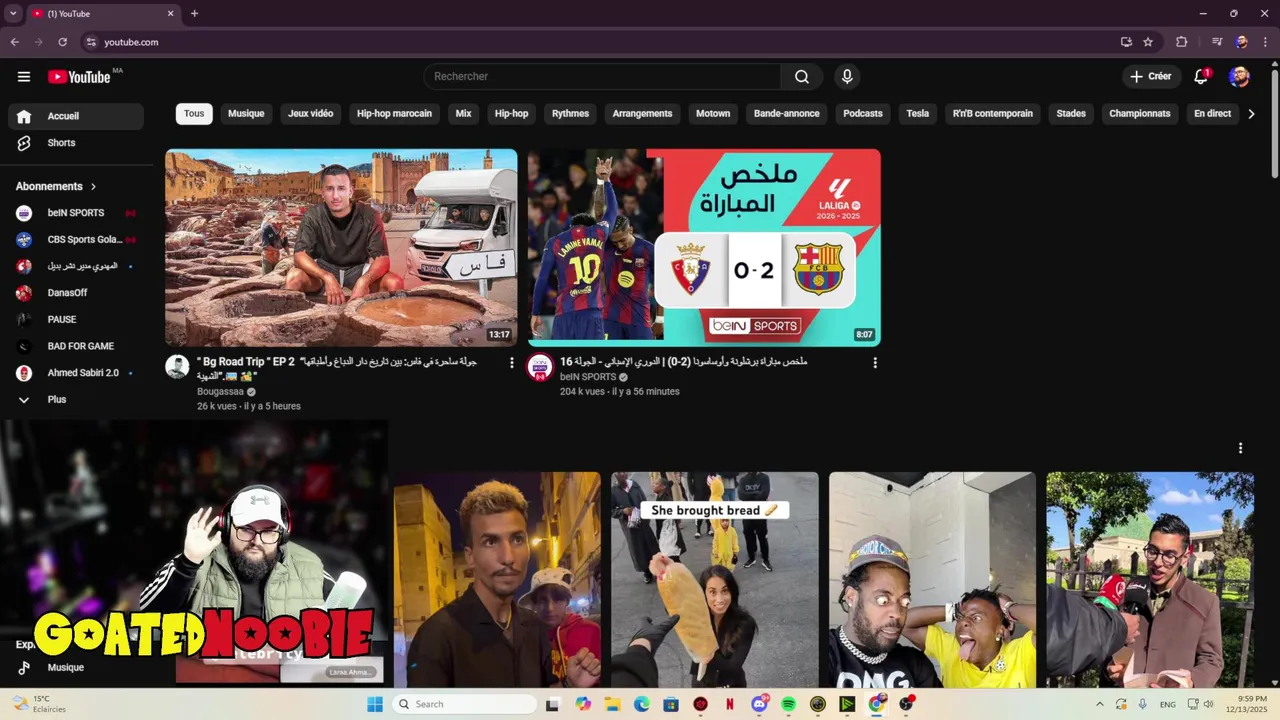Screen dimensions: 1280x720
Task: Open Netflix from the taskbar
Action: point(730,704)
